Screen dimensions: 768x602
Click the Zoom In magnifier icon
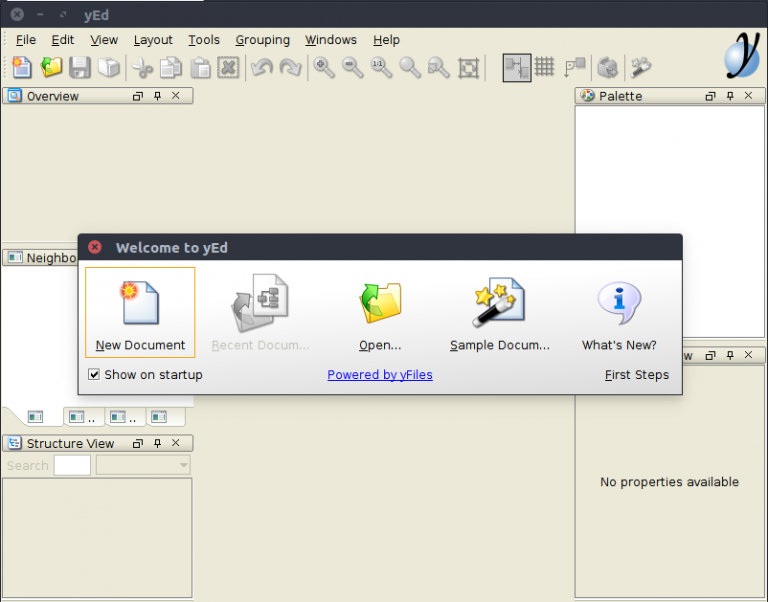tap(324, 68)
